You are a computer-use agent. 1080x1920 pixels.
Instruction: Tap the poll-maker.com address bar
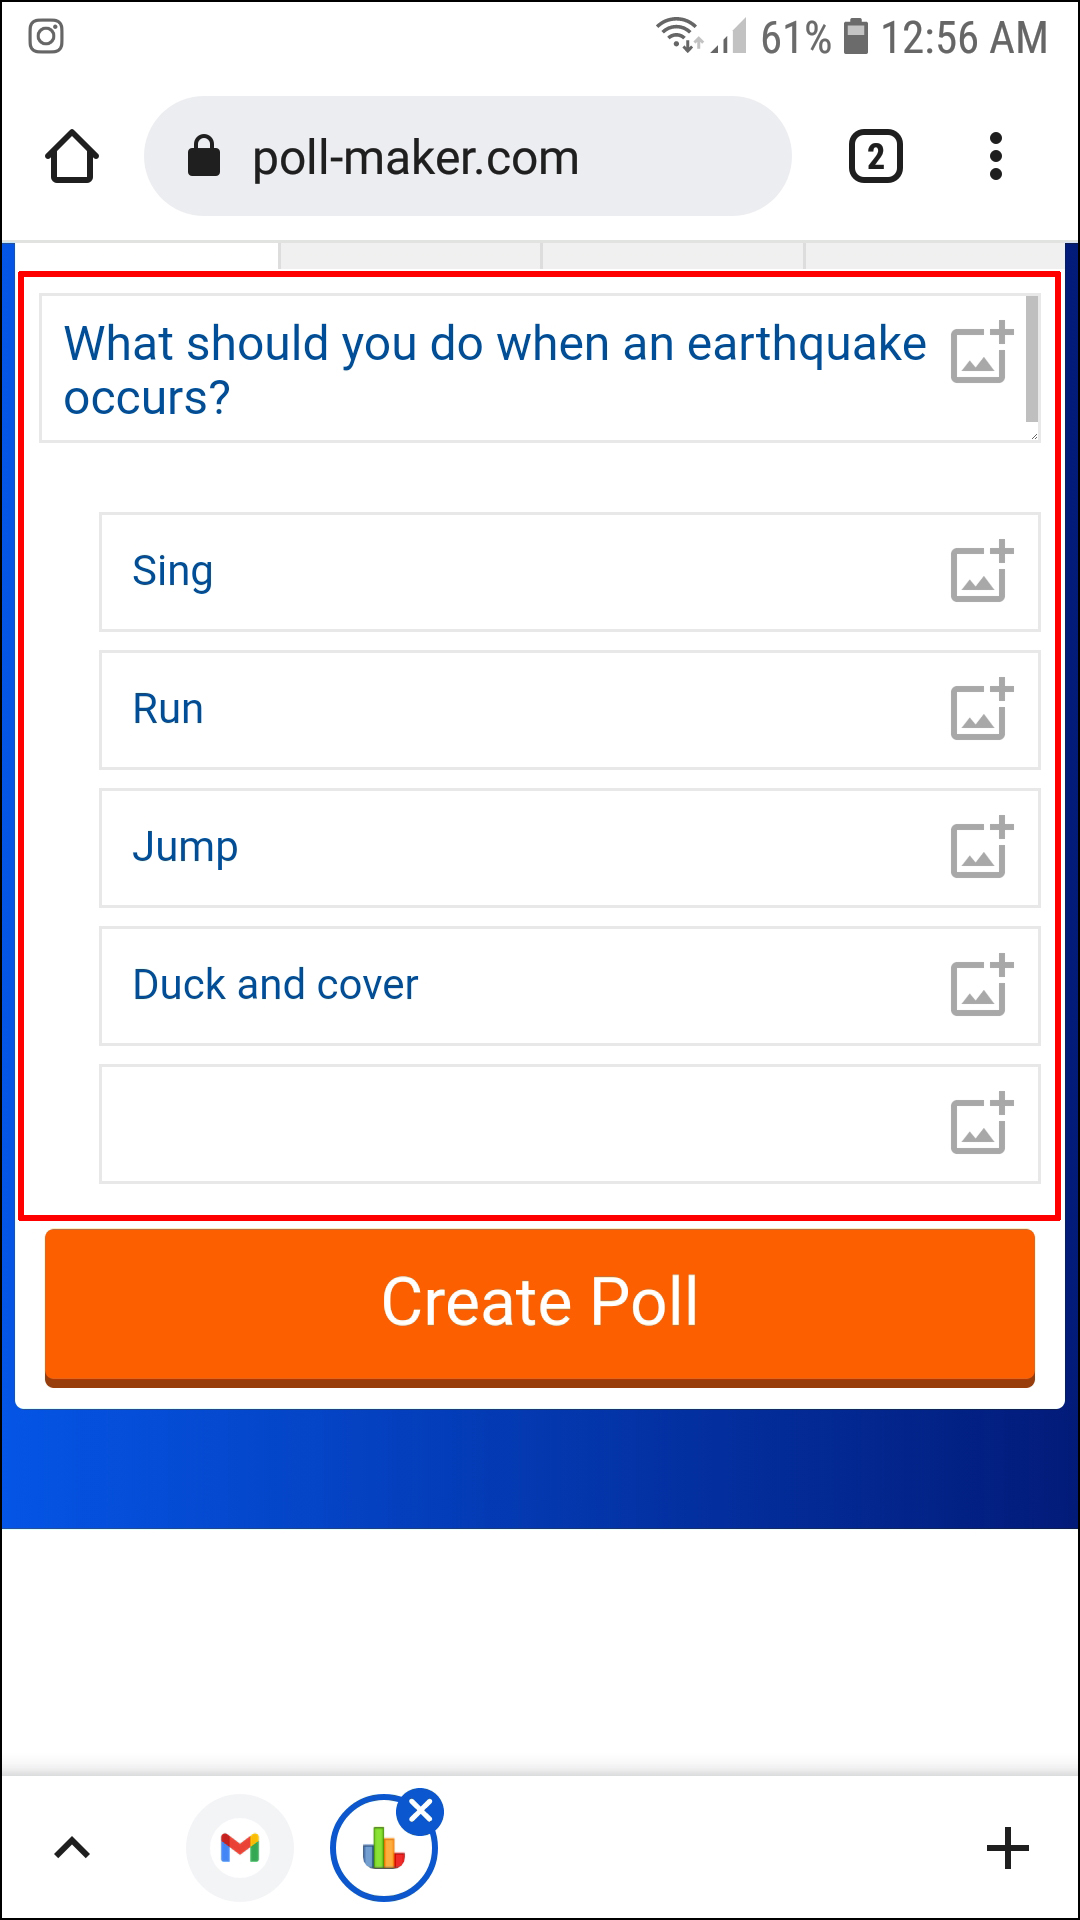[467, 157]
